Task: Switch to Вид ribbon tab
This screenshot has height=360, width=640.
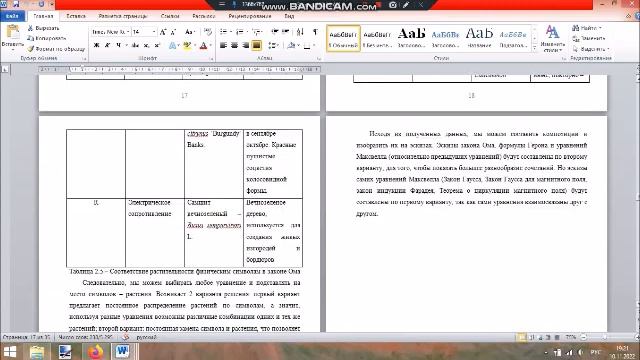Action: [x=289, y=16]
